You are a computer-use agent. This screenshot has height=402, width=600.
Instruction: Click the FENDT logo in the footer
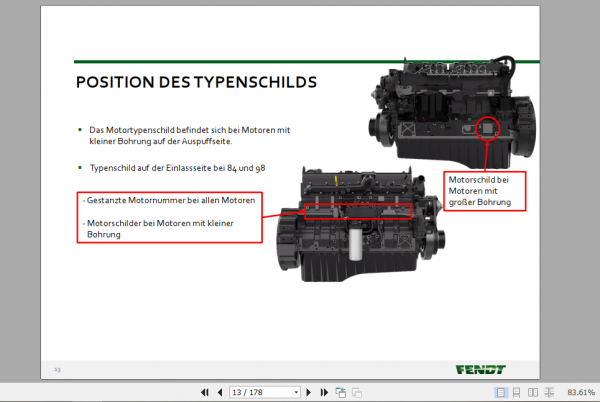click(481, 369)
